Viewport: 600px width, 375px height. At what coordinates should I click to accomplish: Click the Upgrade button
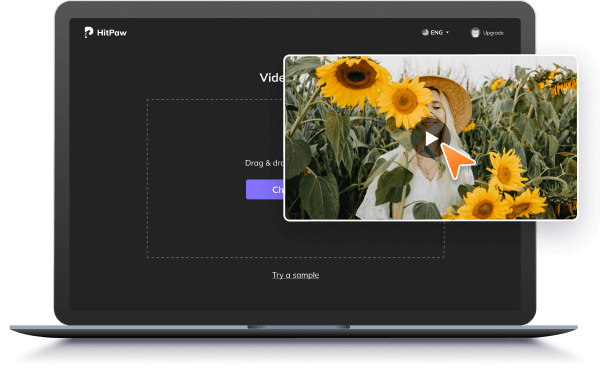[487, 33]
